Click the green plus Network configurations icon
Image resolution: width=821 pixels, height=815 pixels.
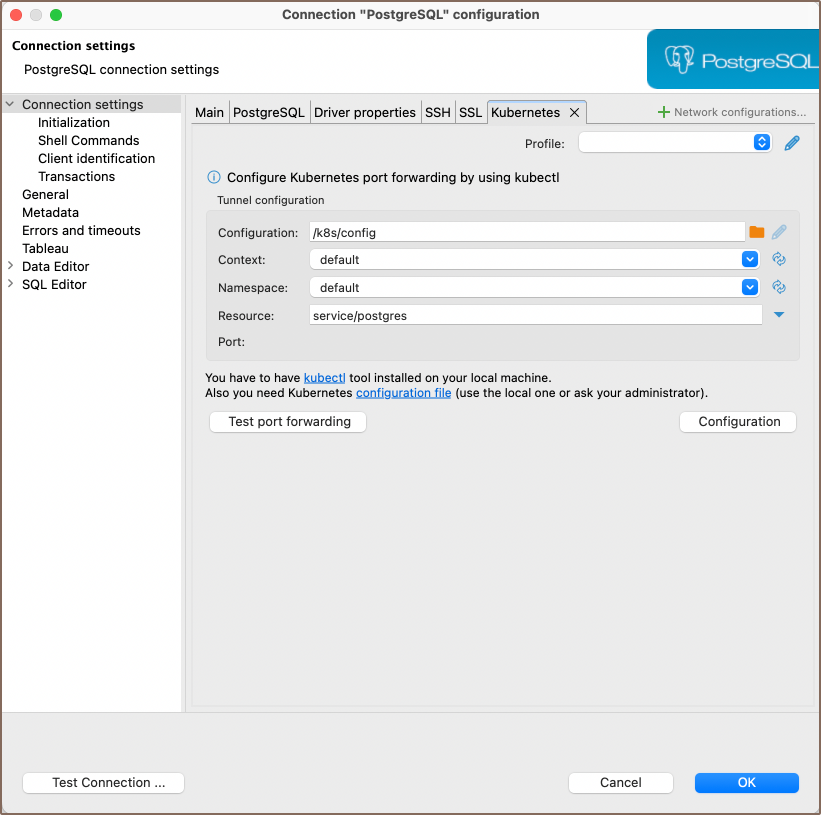click(x=663, y=112)
